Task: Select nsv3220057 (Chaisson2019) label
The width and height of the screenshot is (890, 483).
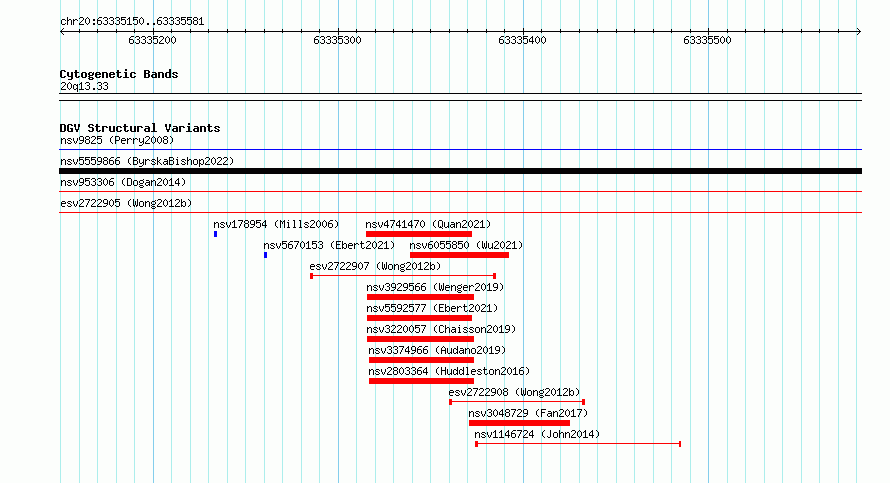Action: point(441,329)
